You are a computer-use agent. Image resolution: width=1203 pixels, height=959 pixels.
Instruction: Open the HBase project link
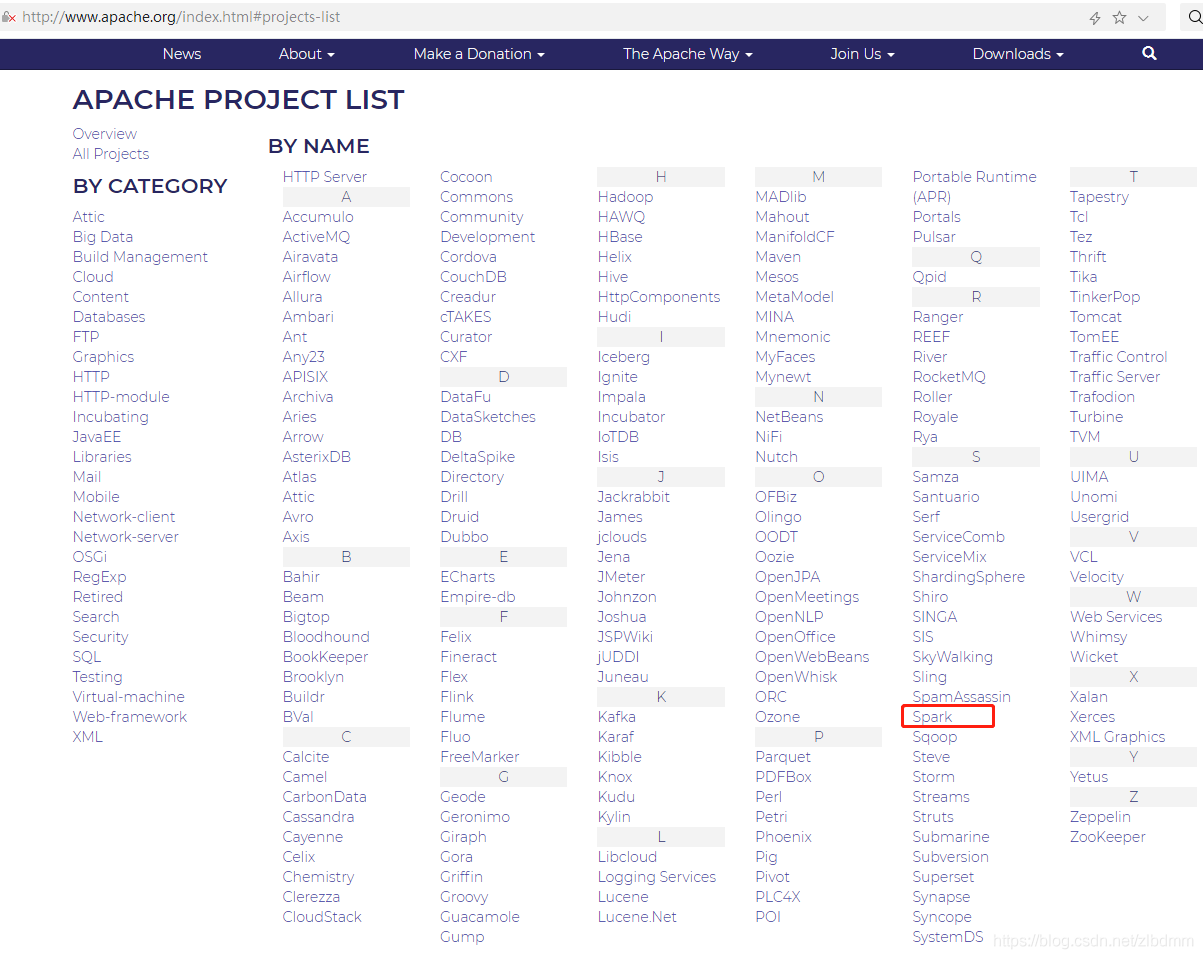pyautogui.click(x=620, y=237)
